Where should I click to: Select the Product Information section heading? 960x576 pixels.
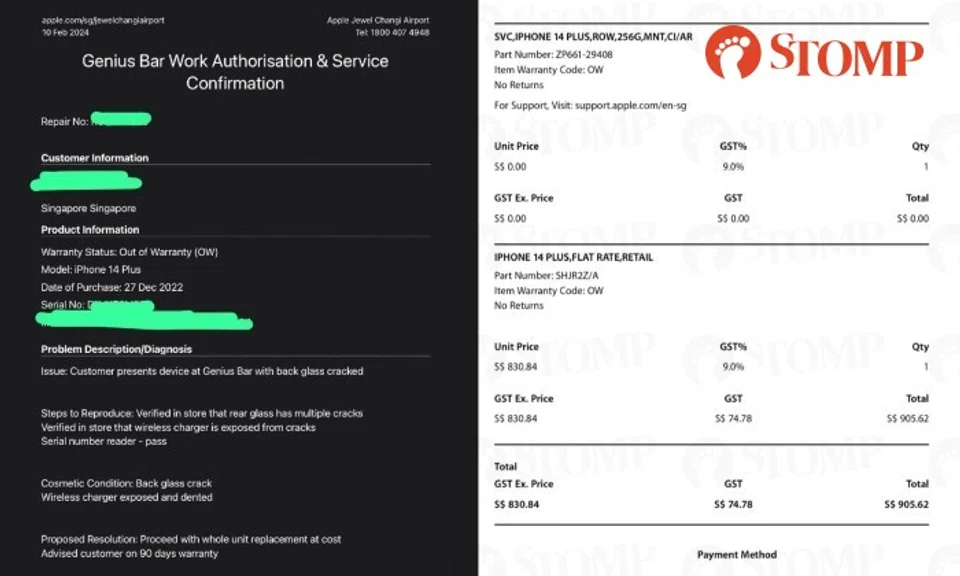coord(90,230)
